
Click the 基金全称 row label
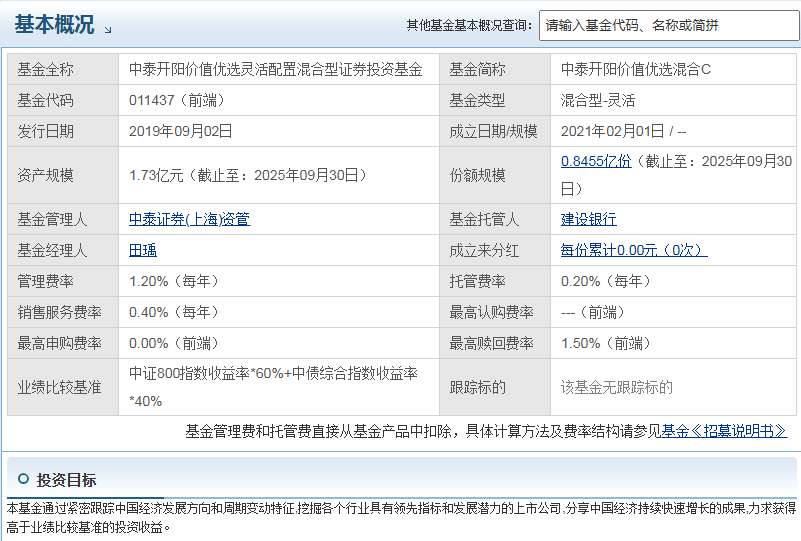pos(45,69)
